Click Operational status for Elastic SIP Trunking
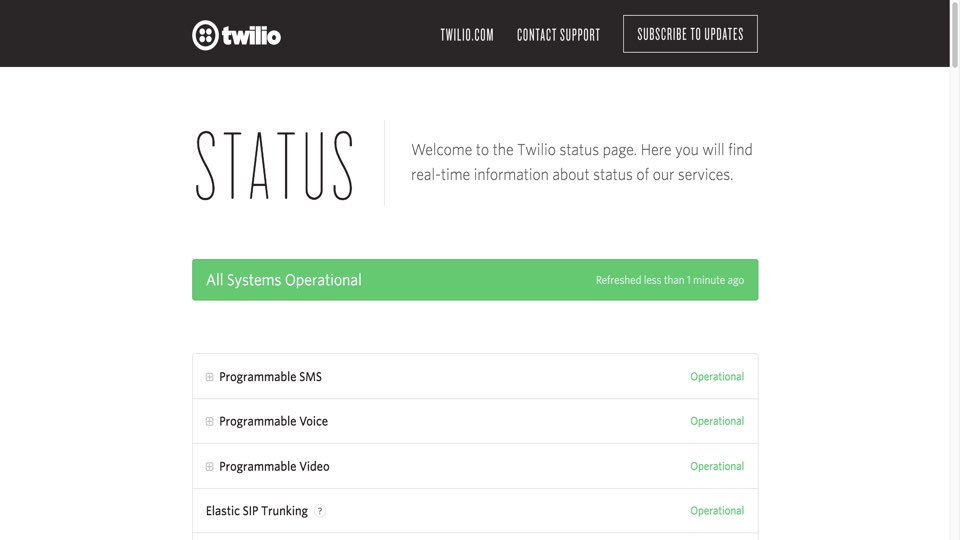Viewport: 960px width, 540px height. (717, 511)
